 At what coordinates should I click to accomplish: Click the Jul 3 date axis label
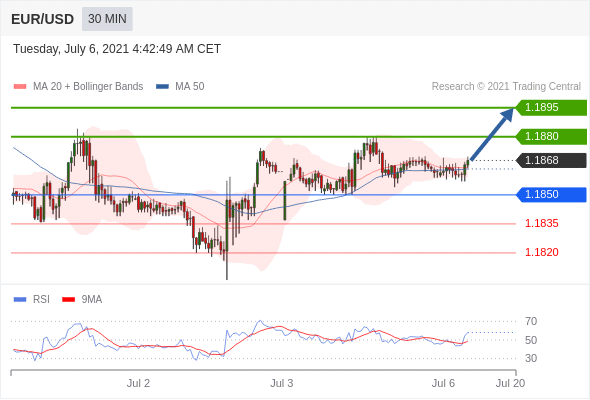click(281, 383)
